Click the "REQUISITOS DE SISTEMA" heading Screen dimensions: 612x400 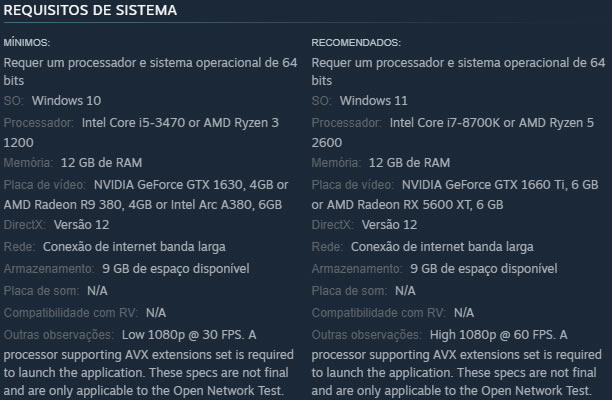[91, 11]
